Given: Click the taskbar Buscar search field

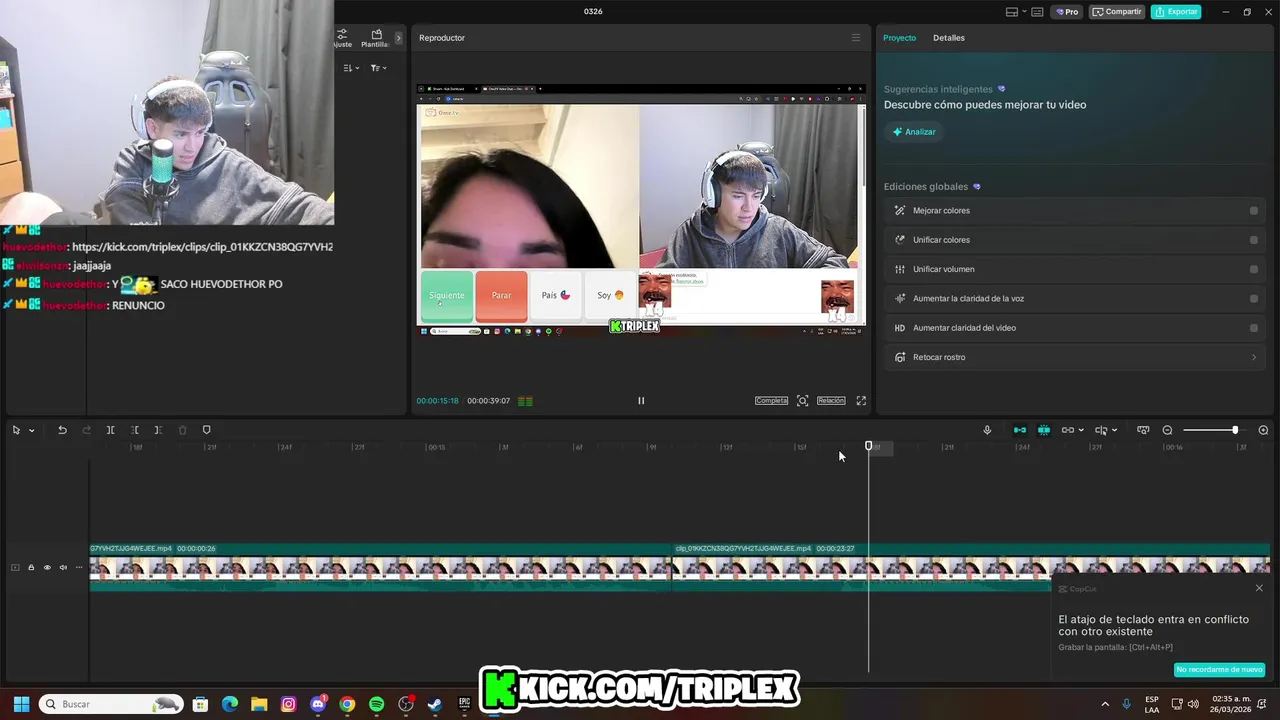Looking at the screenshot, I should (x=111, y=704).
